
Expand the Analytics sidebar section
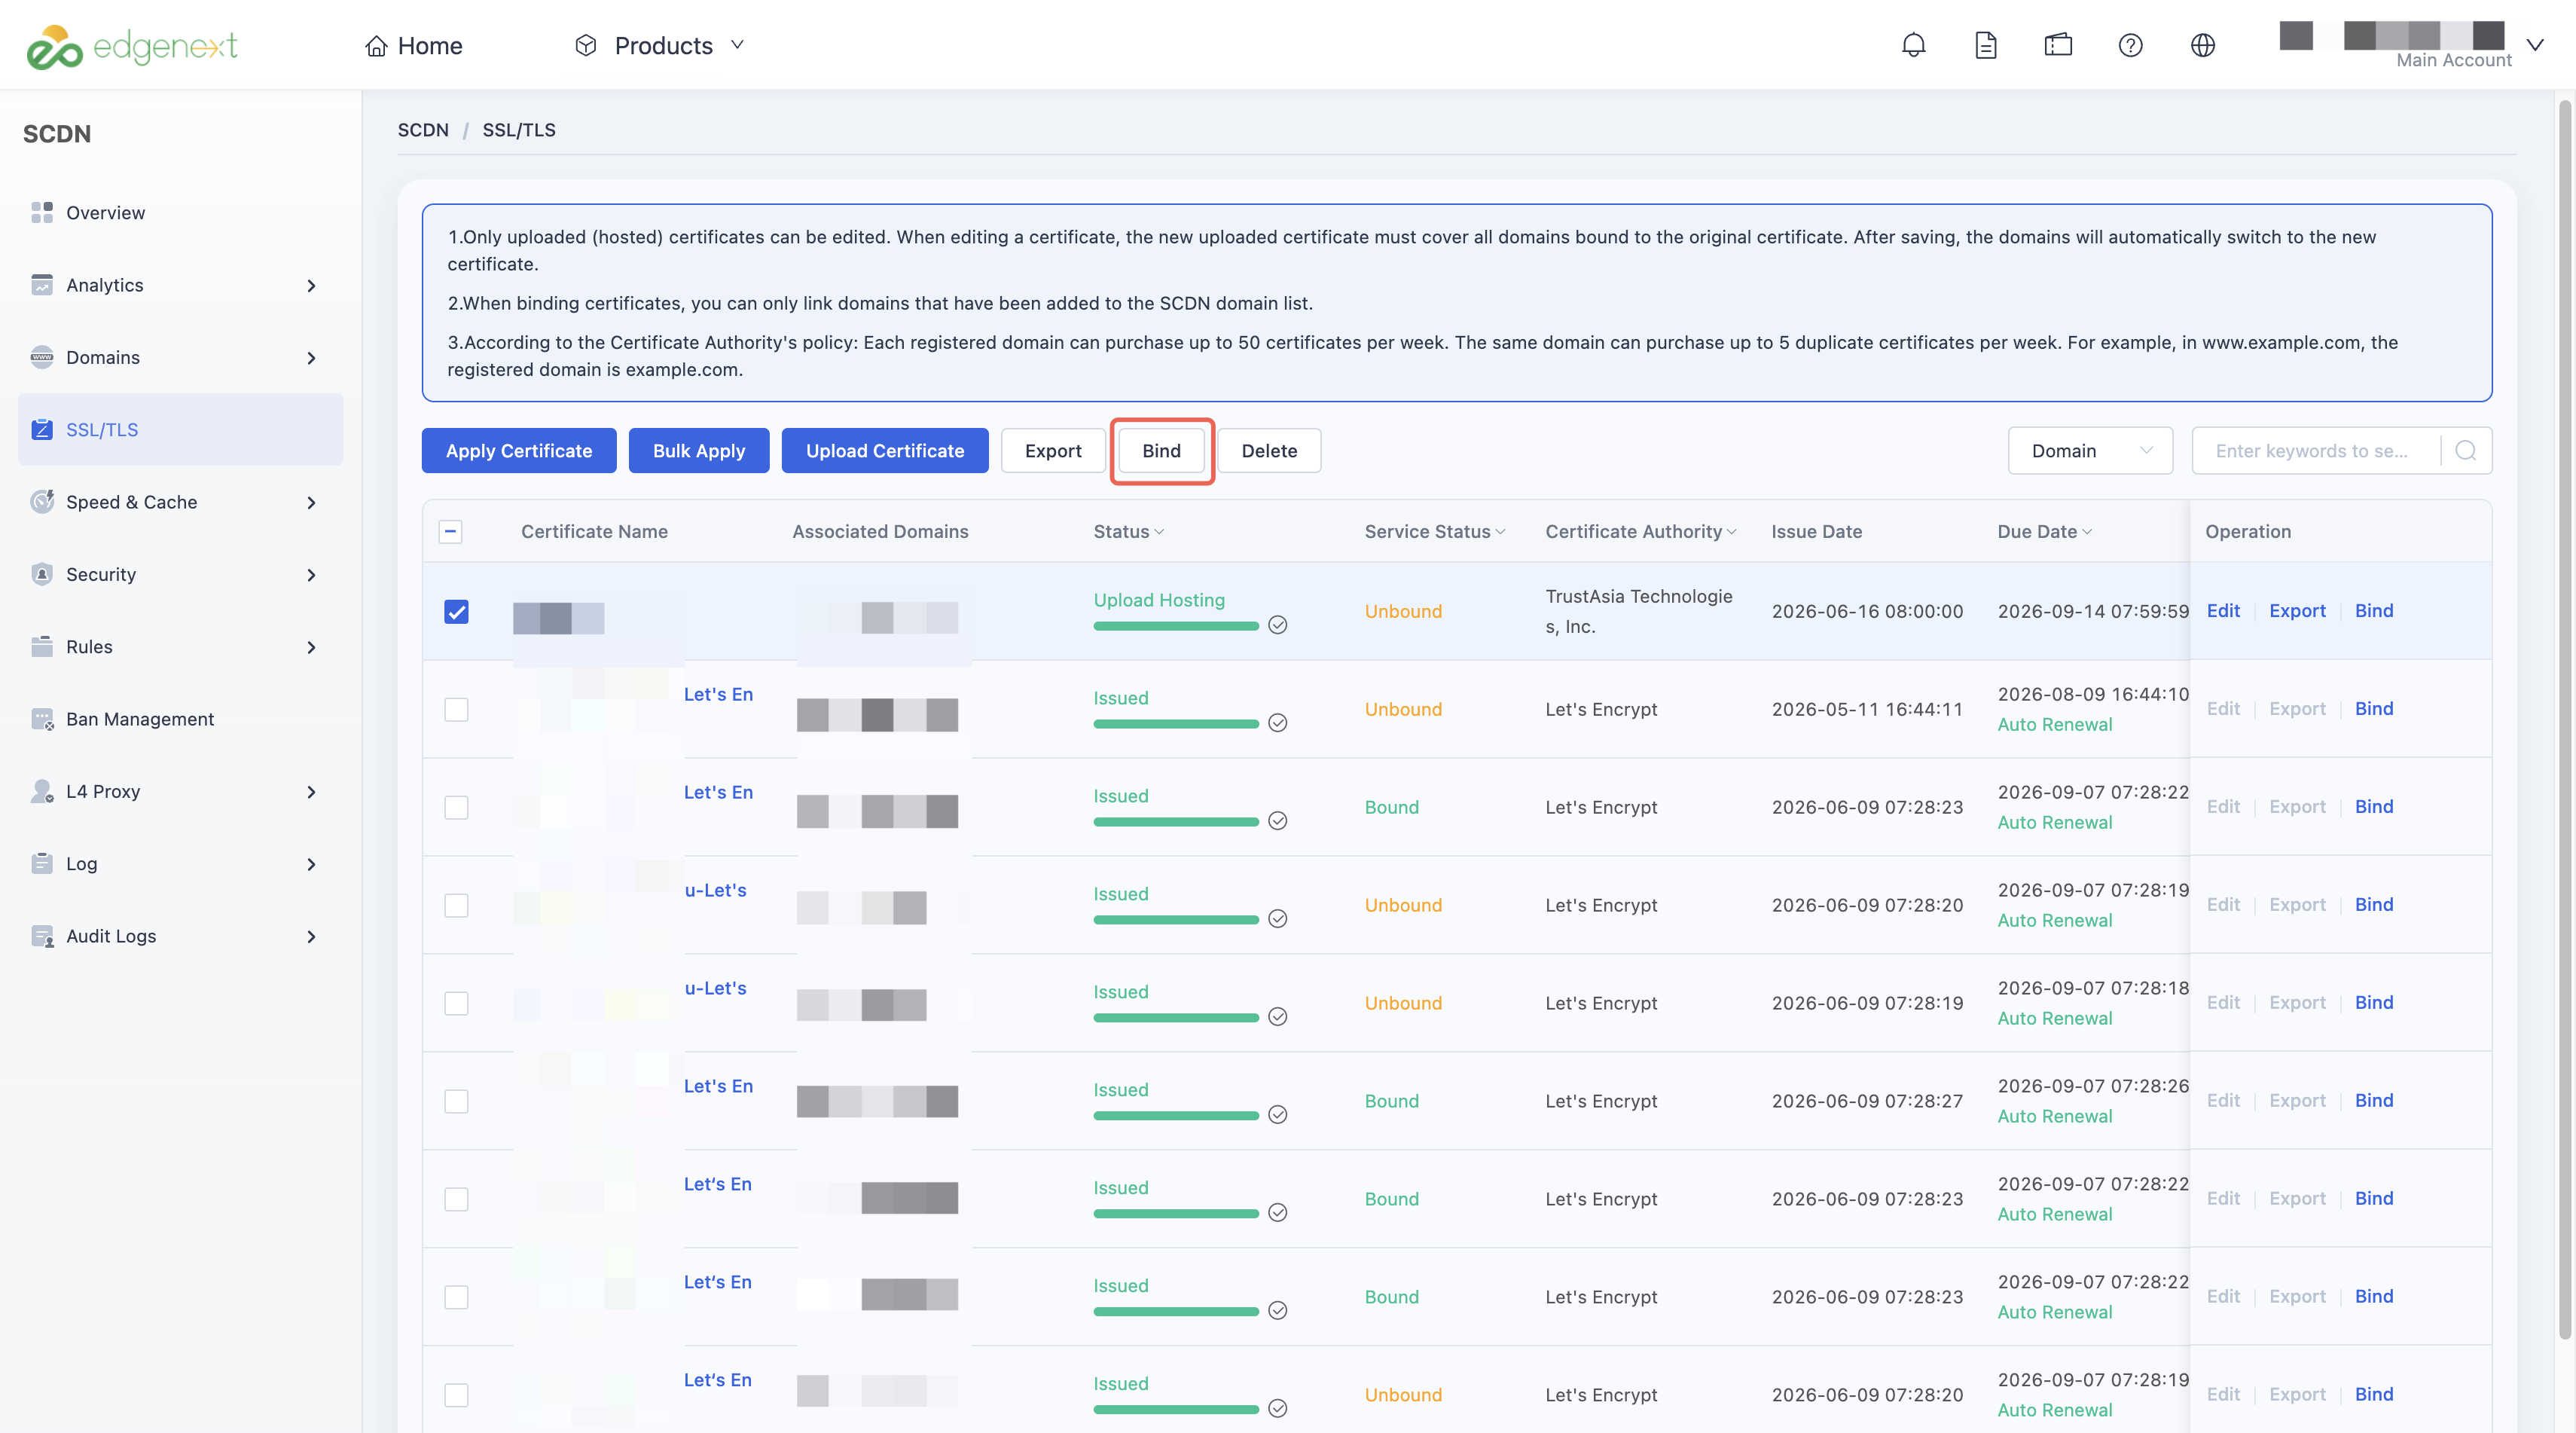(x=311, y=286)
